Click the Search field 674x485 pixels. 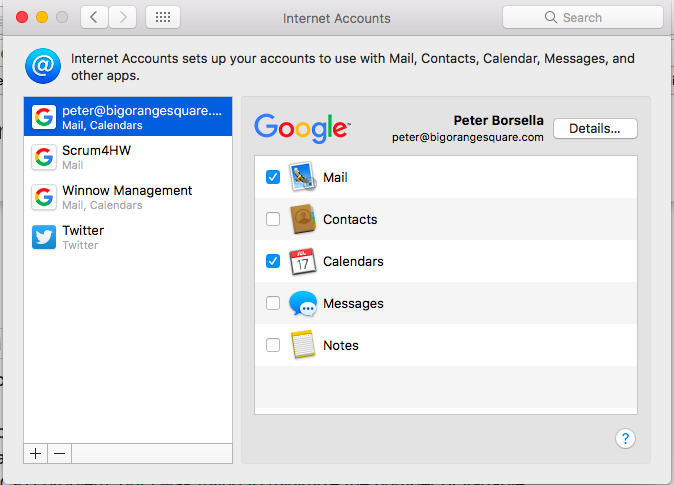(x=582, y=17)
